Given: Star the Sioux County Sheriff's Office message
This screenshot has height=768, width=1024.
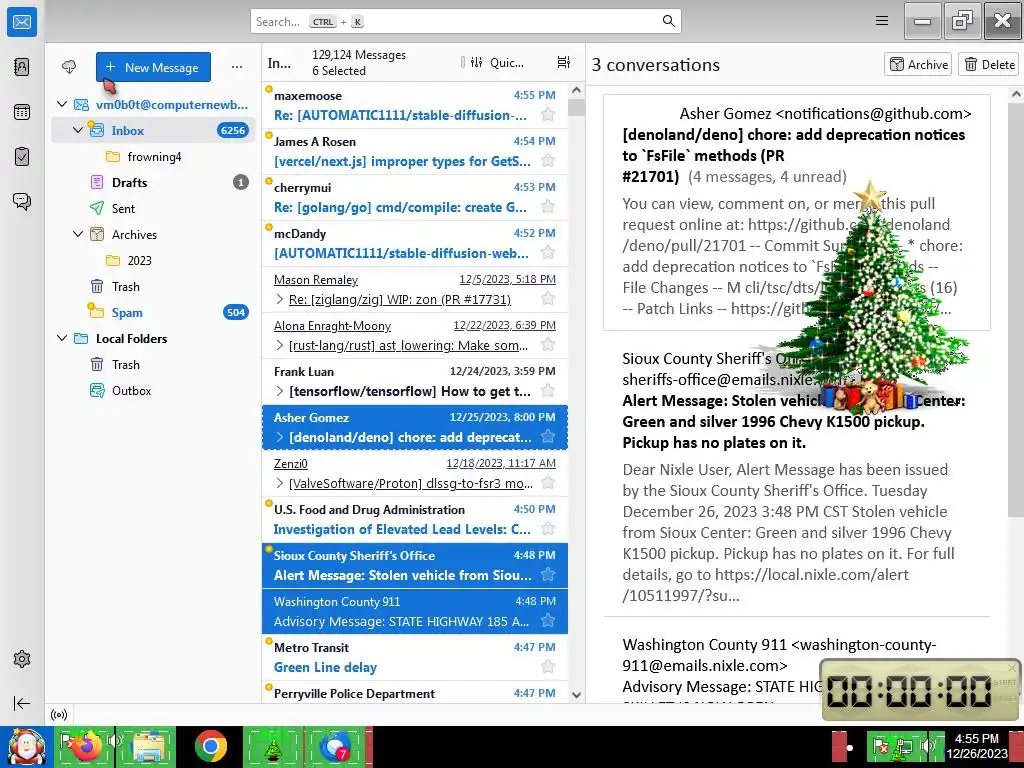Looking at the screenshot, I should click(x=548, y=575).
